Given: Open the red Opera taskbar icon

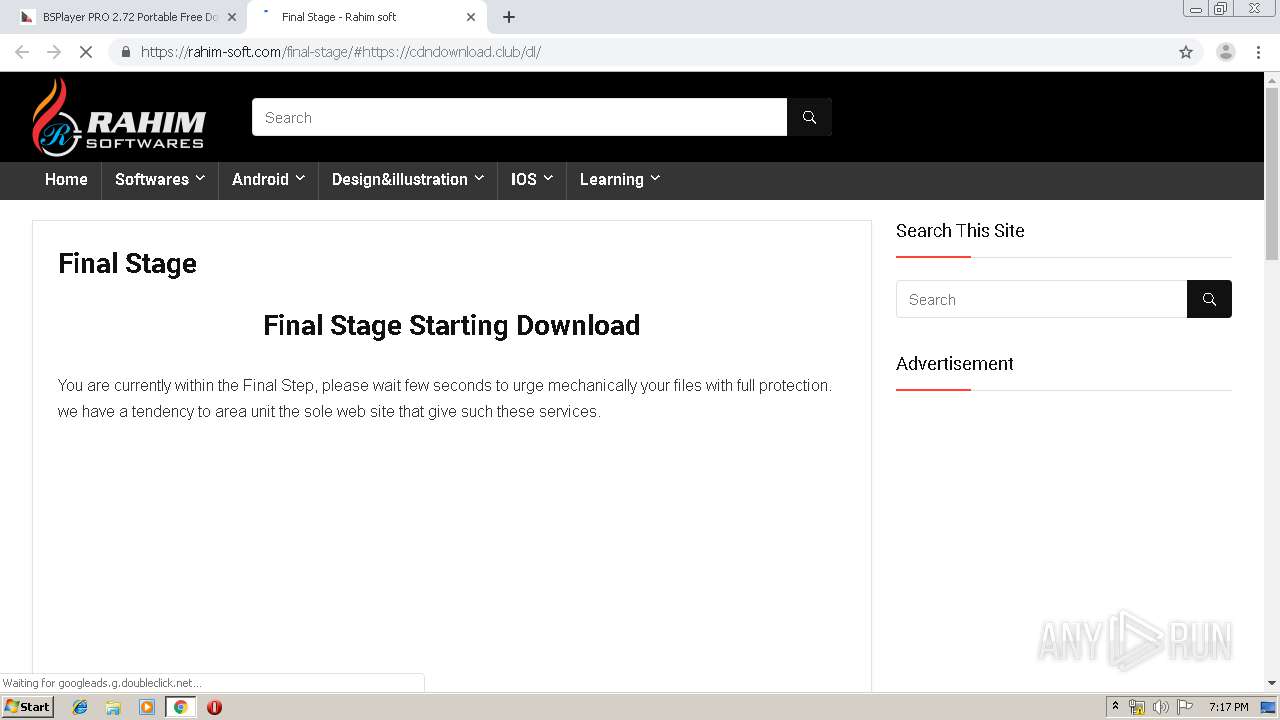Looking at the screenshot, I should tap(214, 707).
